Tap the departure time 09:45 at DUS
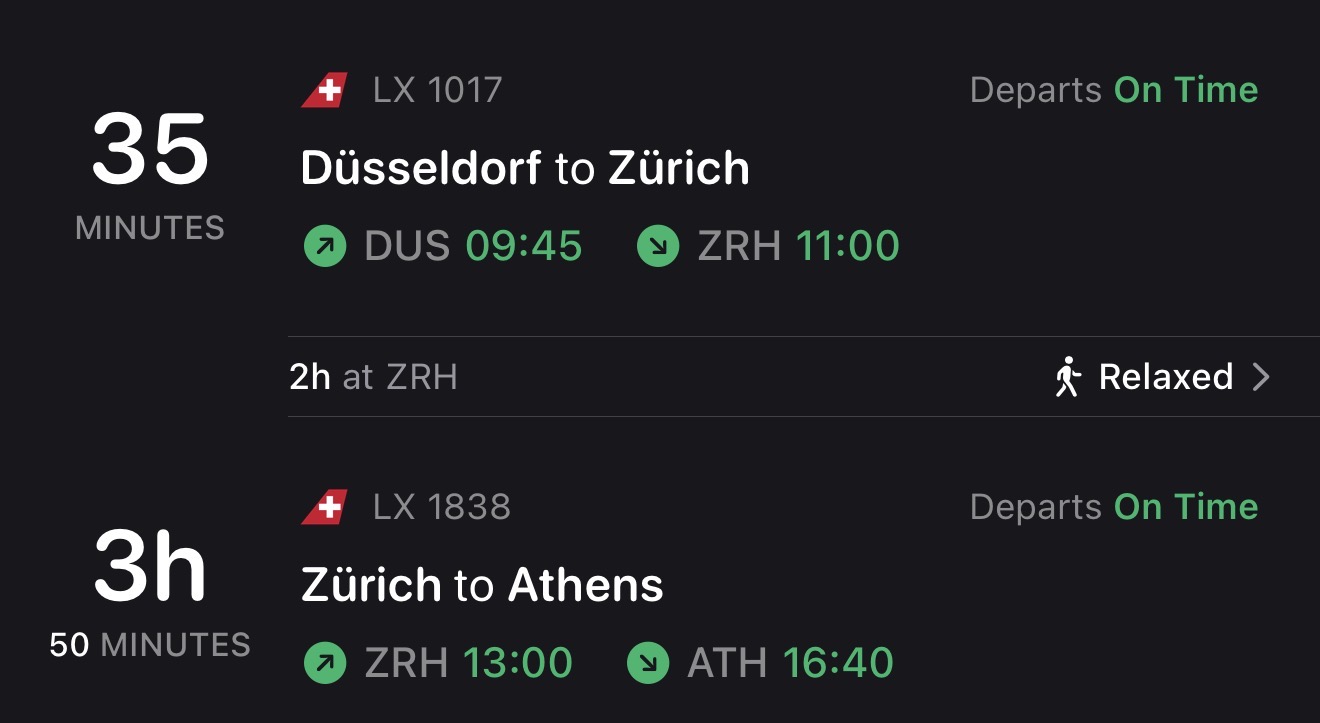Screen dimensions: 1320x723 coord(525,245)
